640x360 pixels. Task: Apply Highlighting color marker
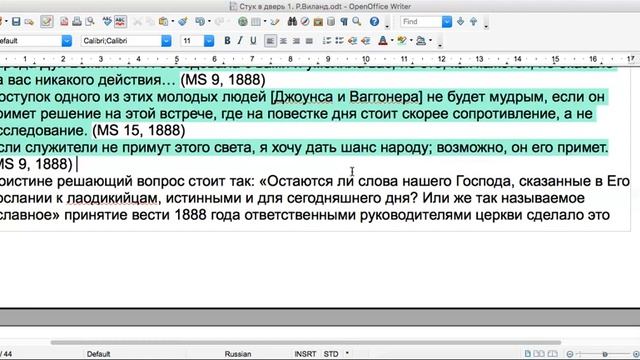[x=402, y=41]
